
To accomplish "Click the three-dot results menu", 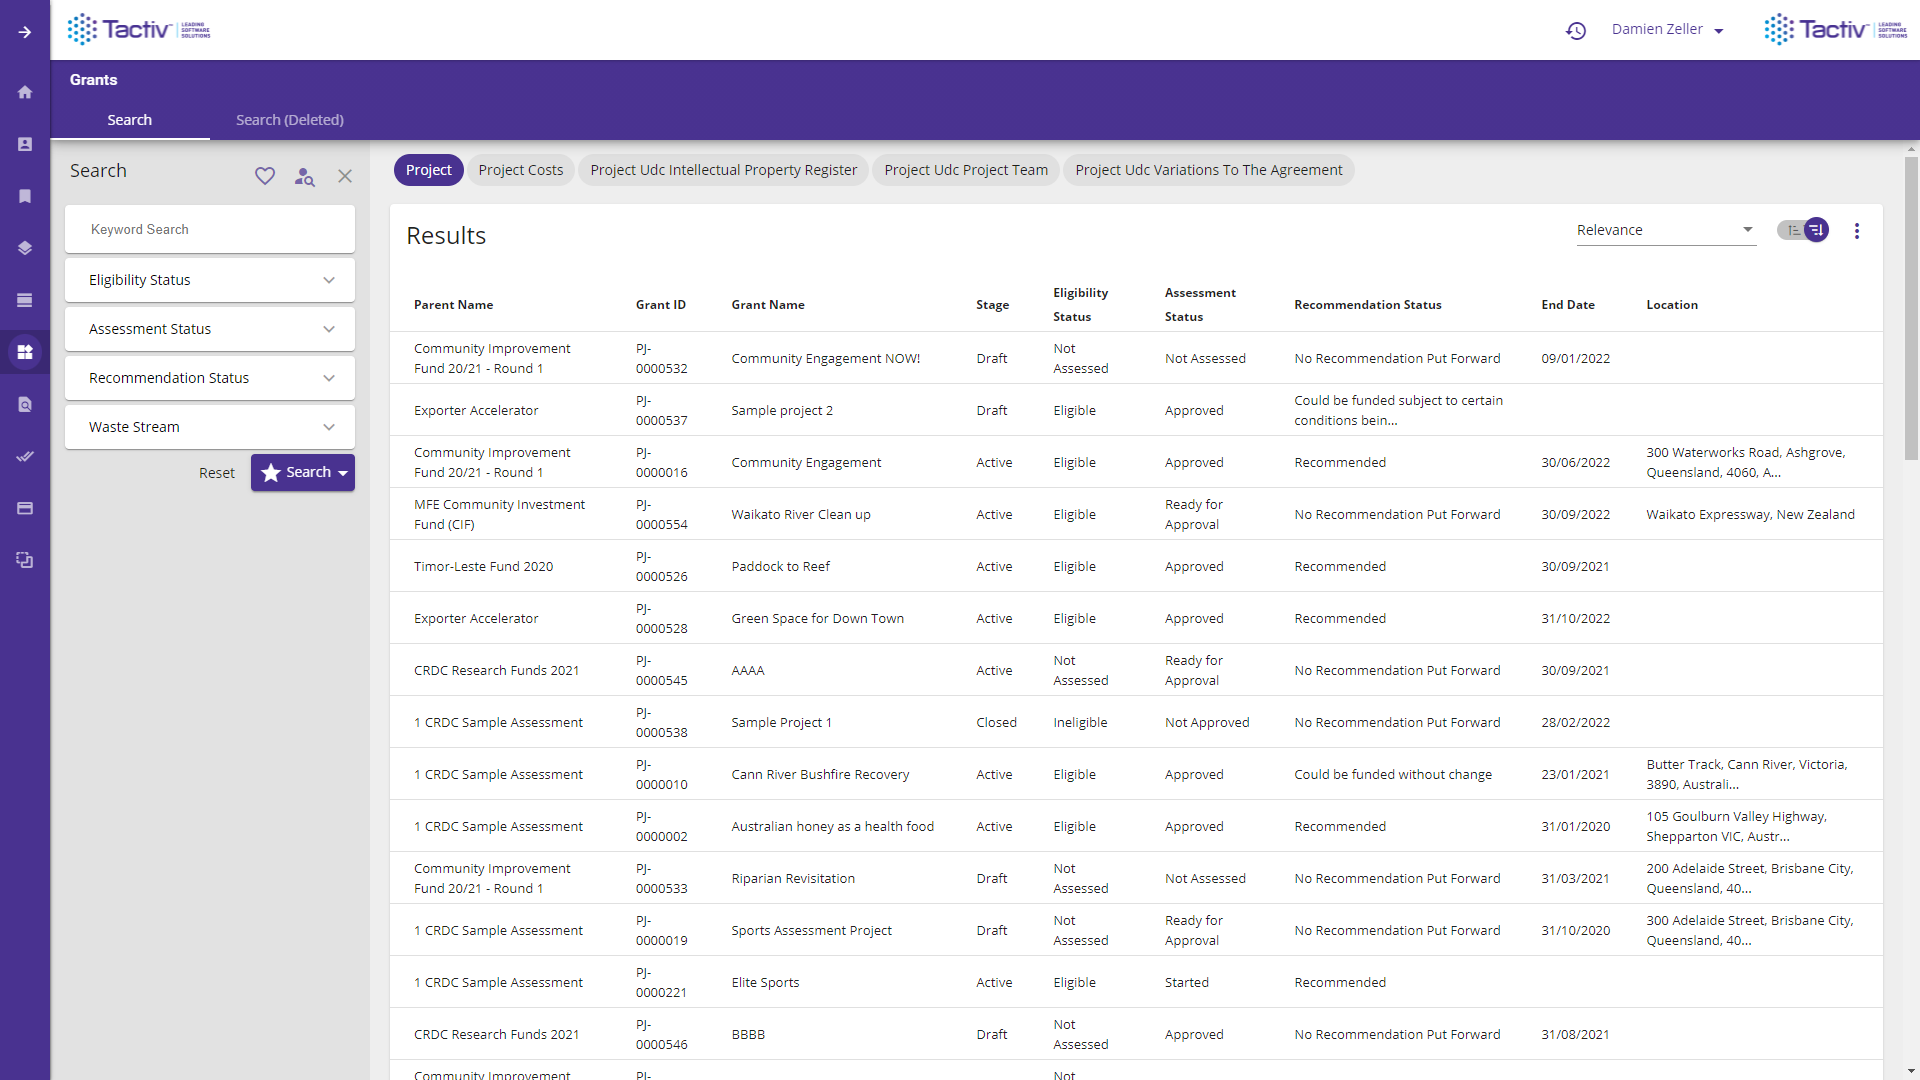I will tap(1857, 231).
